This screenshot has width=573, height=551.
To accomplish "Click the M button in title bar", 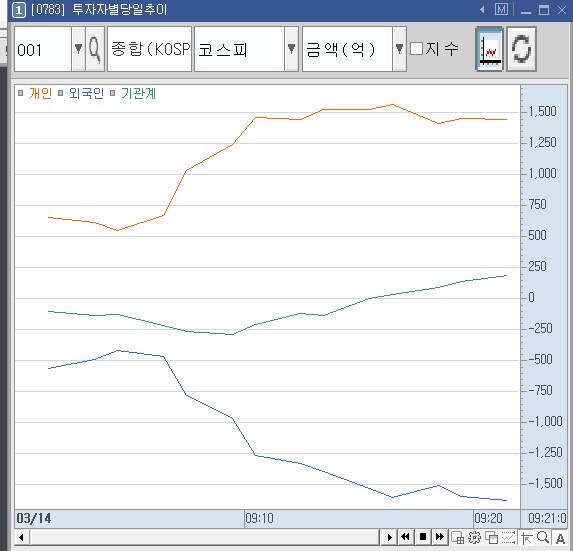I will coord(501,9).
